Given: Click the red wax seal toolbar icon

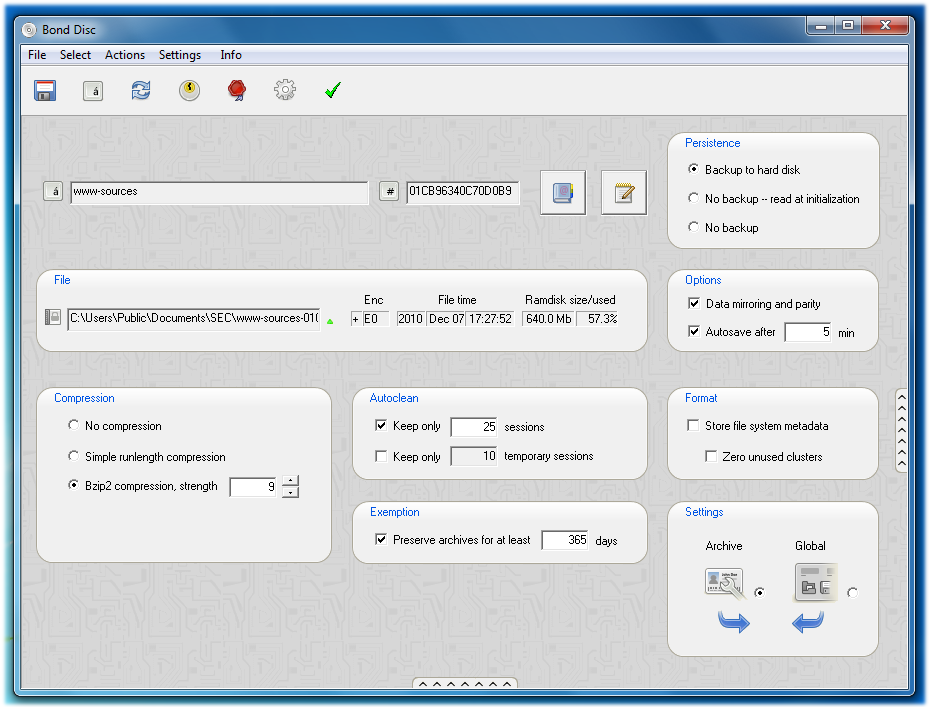Looking at the screenshot, I should (237, 90).
